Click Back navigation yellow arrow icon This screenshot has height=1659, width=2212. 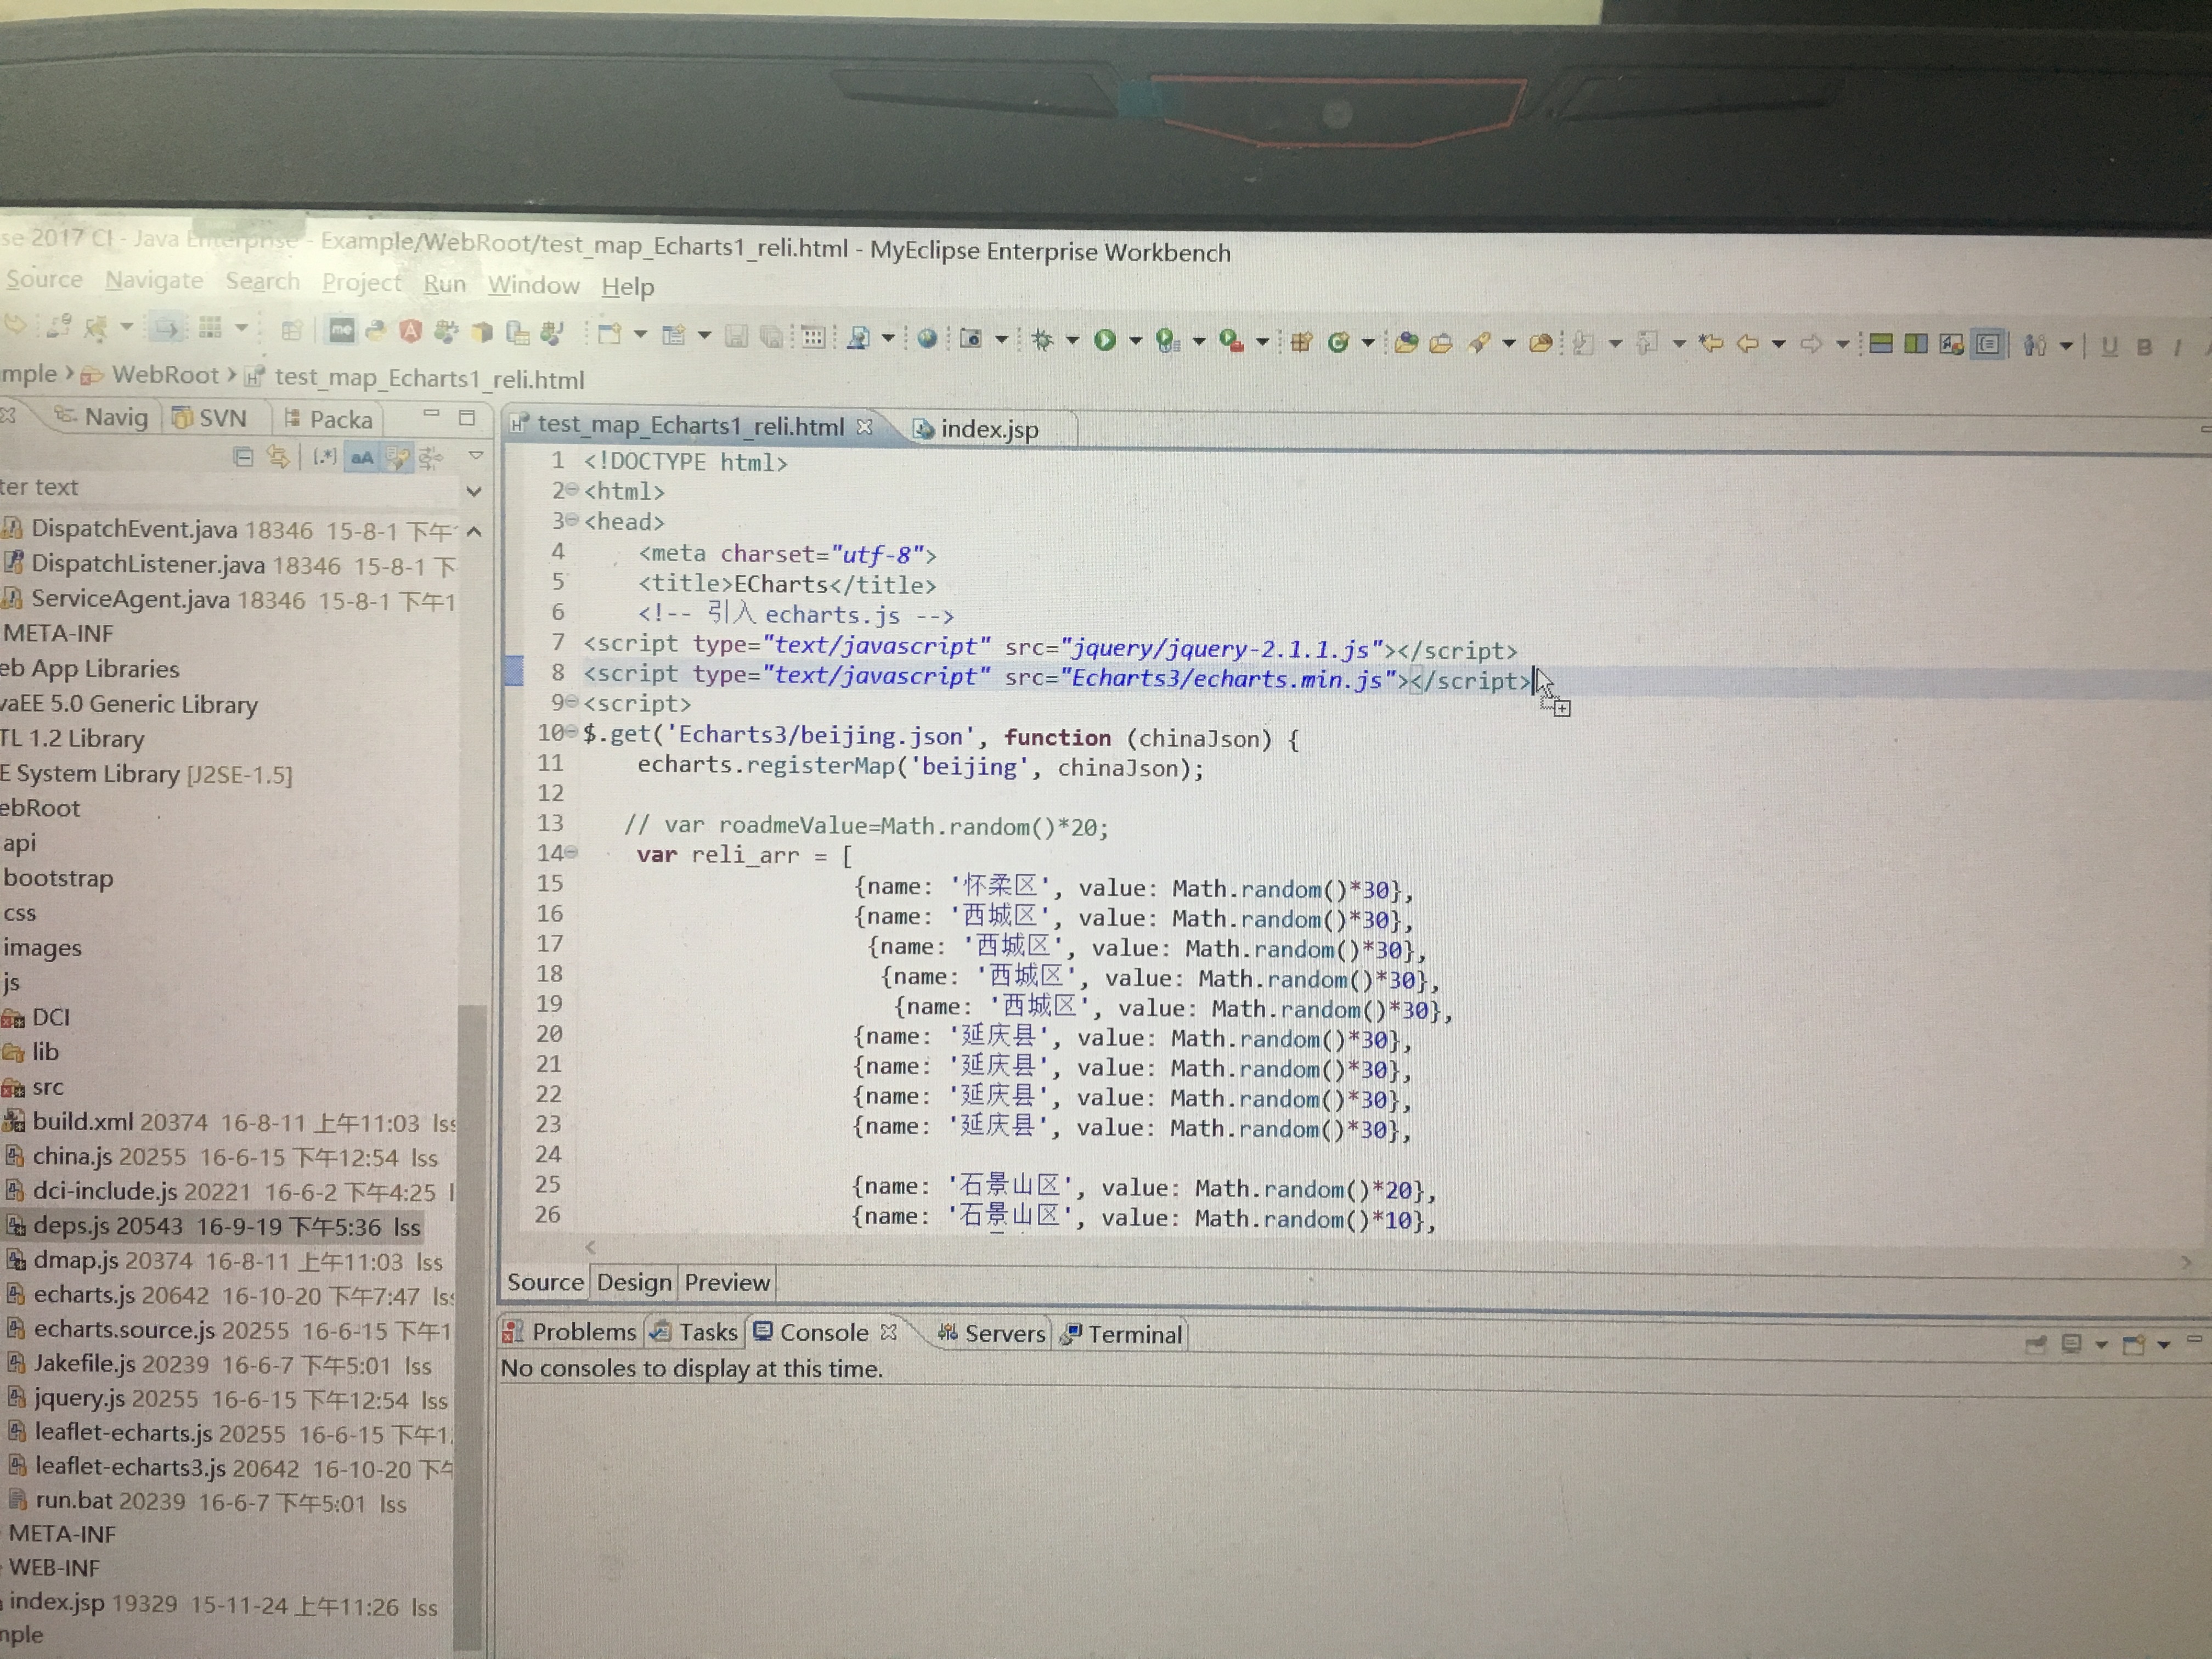1747,344
